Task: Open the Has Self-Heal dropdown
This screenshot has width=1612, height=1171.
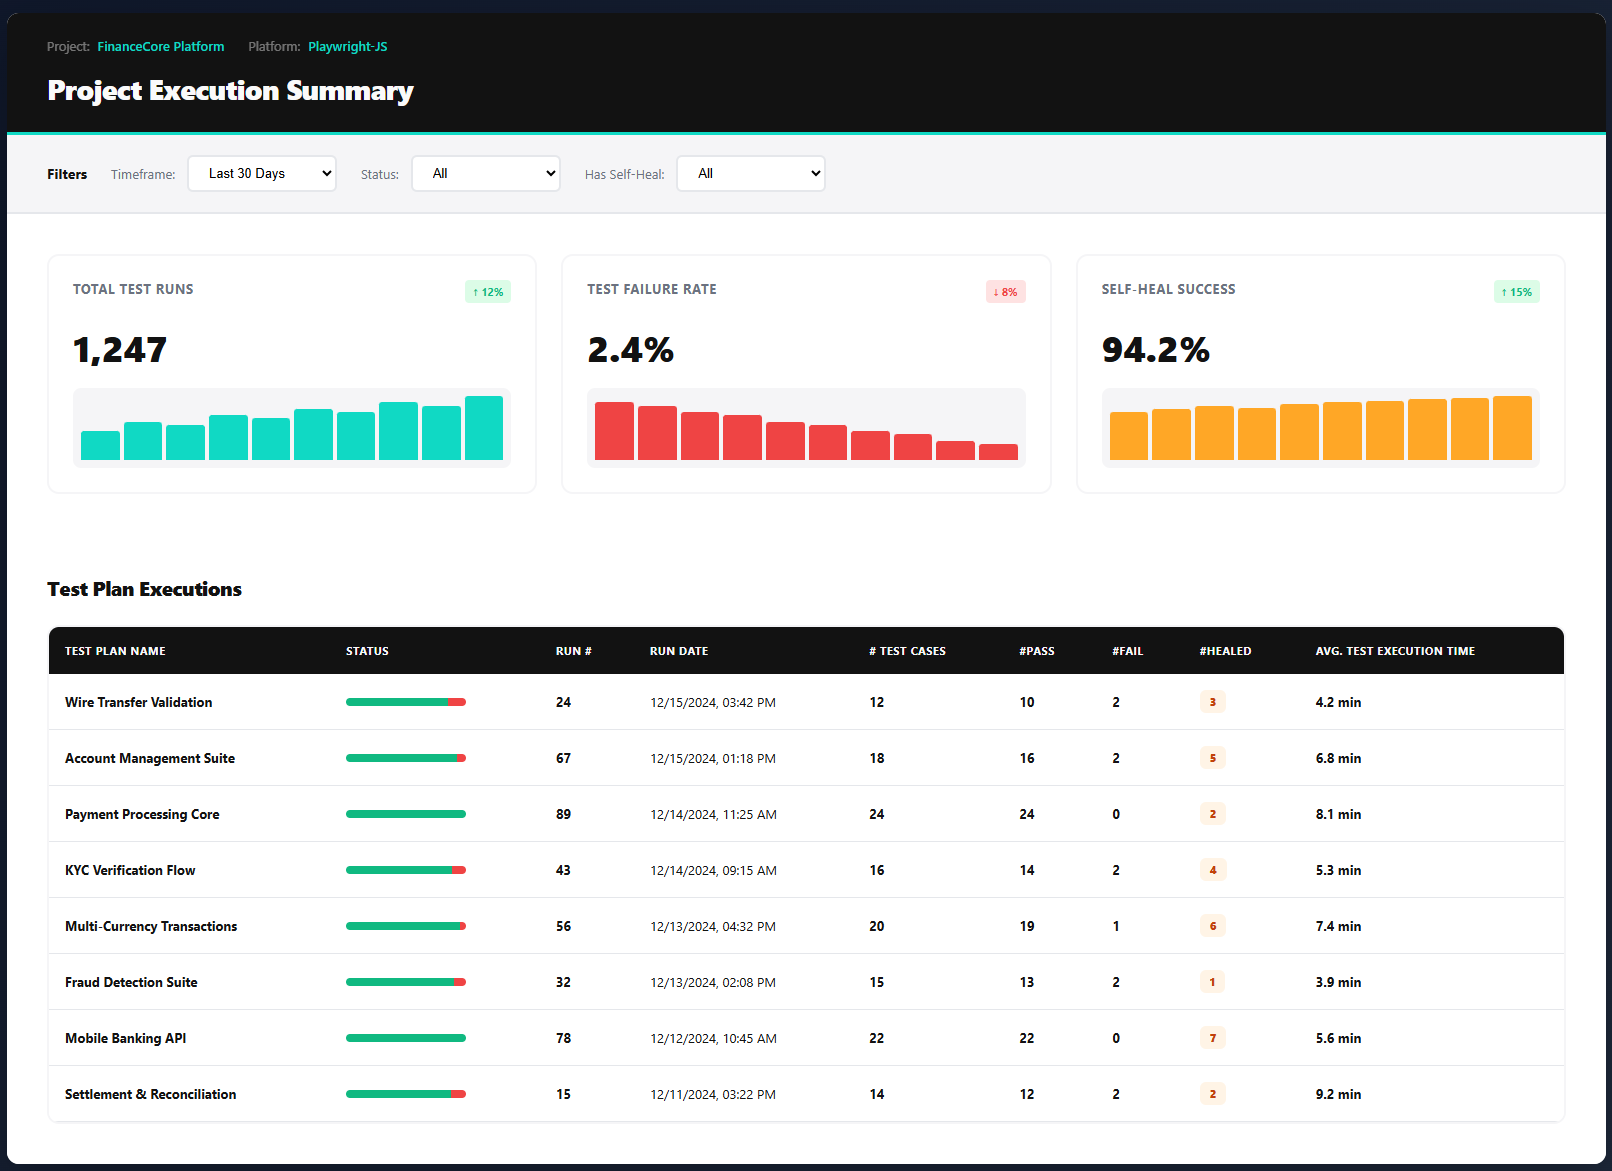Action: [750, 173]
